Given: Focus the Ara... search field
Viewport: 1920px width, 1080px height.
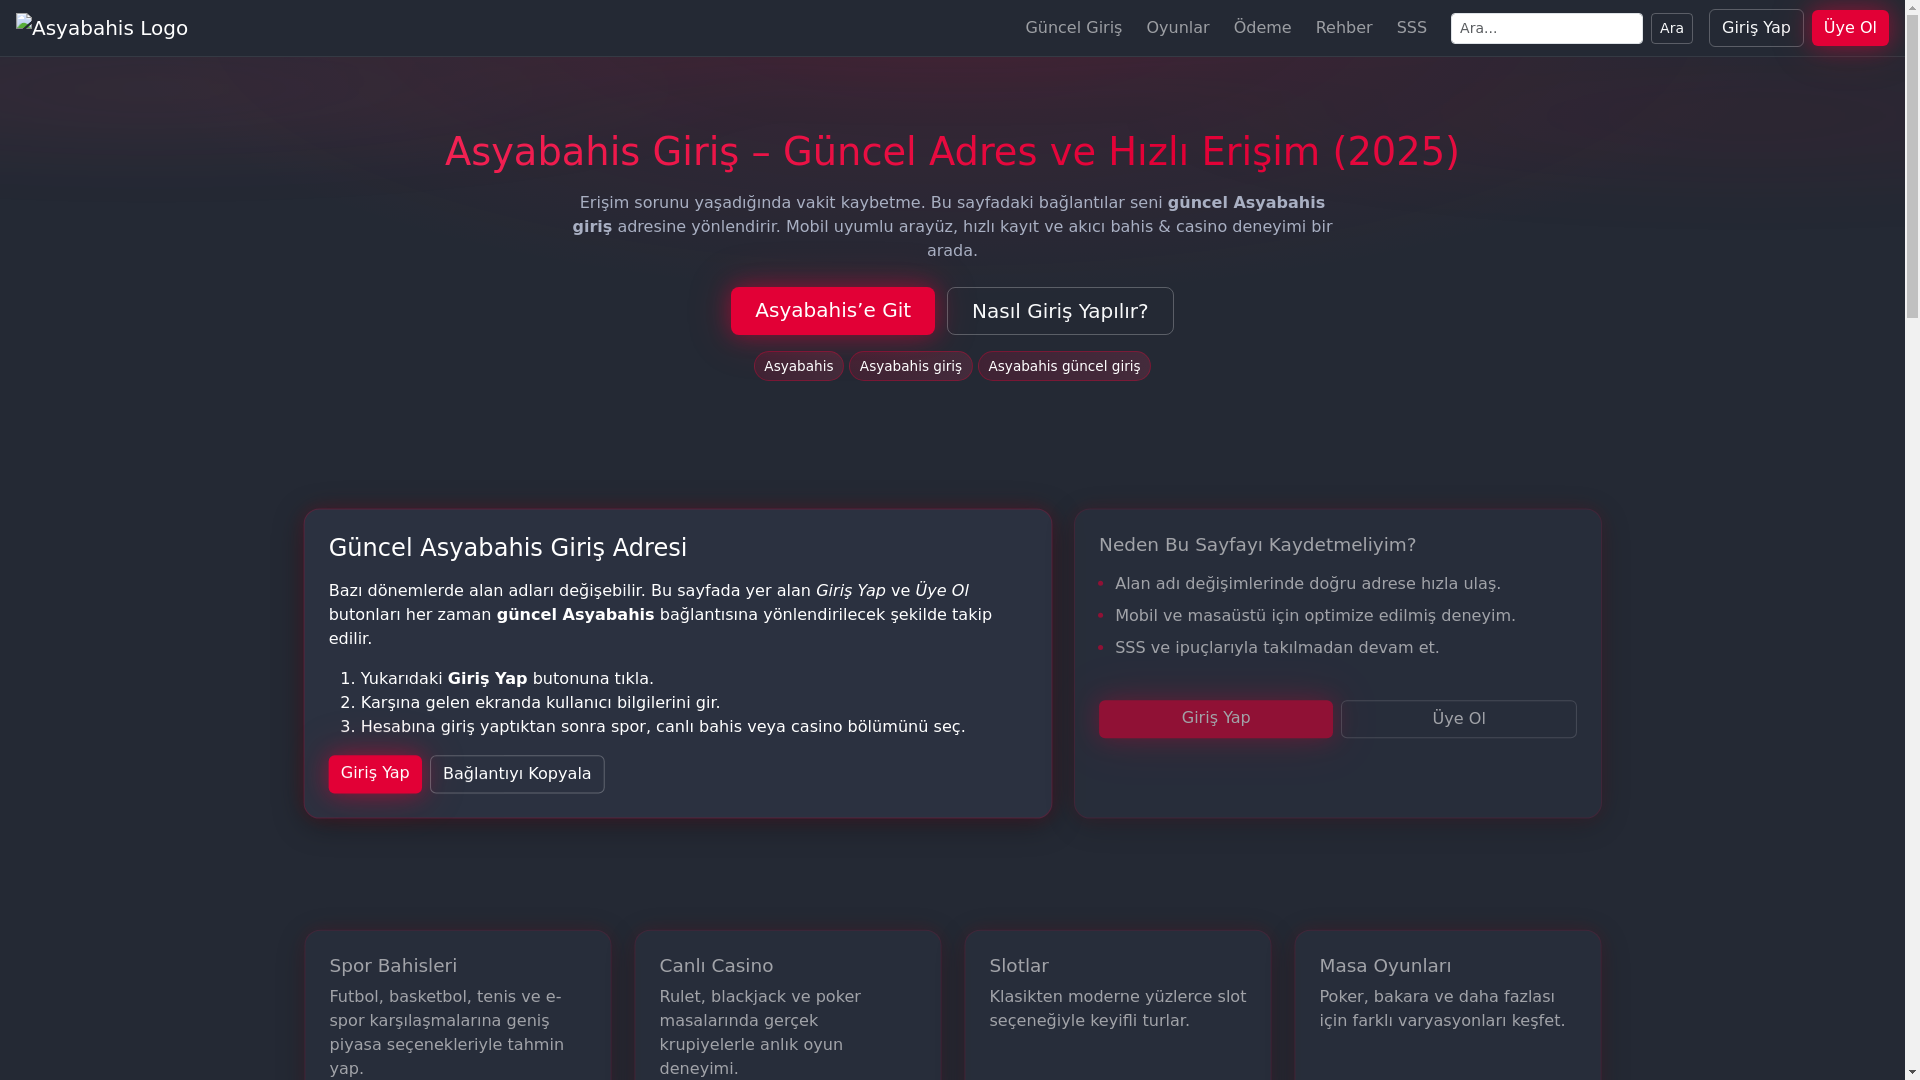Looking at the screenshot, I should [x=1546, y=28].
